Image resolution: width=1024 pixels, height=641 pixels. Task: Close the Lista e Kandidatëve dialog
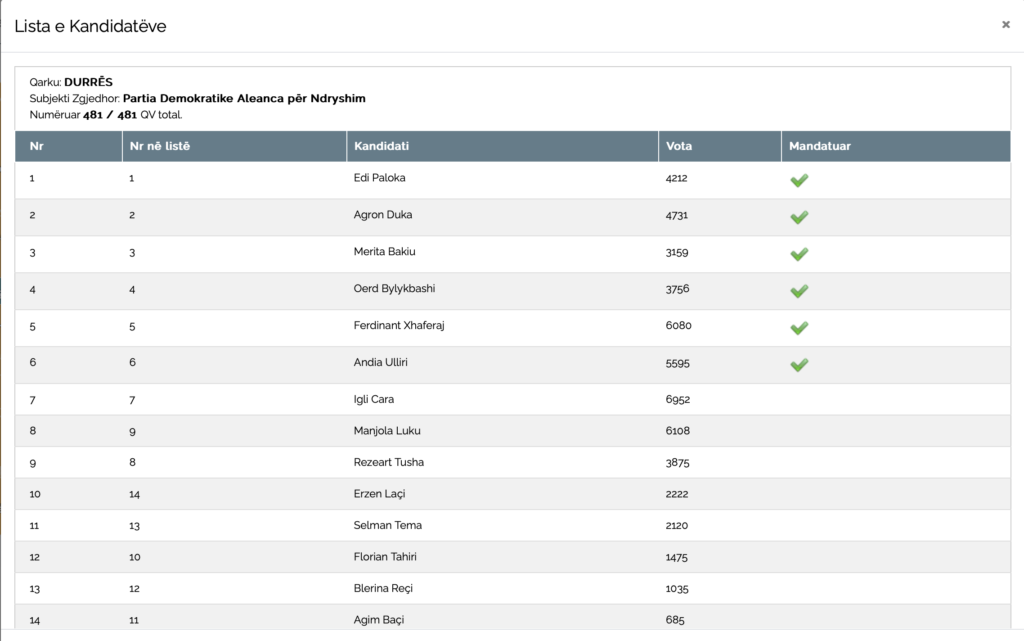pyautogui.click(x=1005, y=25)
